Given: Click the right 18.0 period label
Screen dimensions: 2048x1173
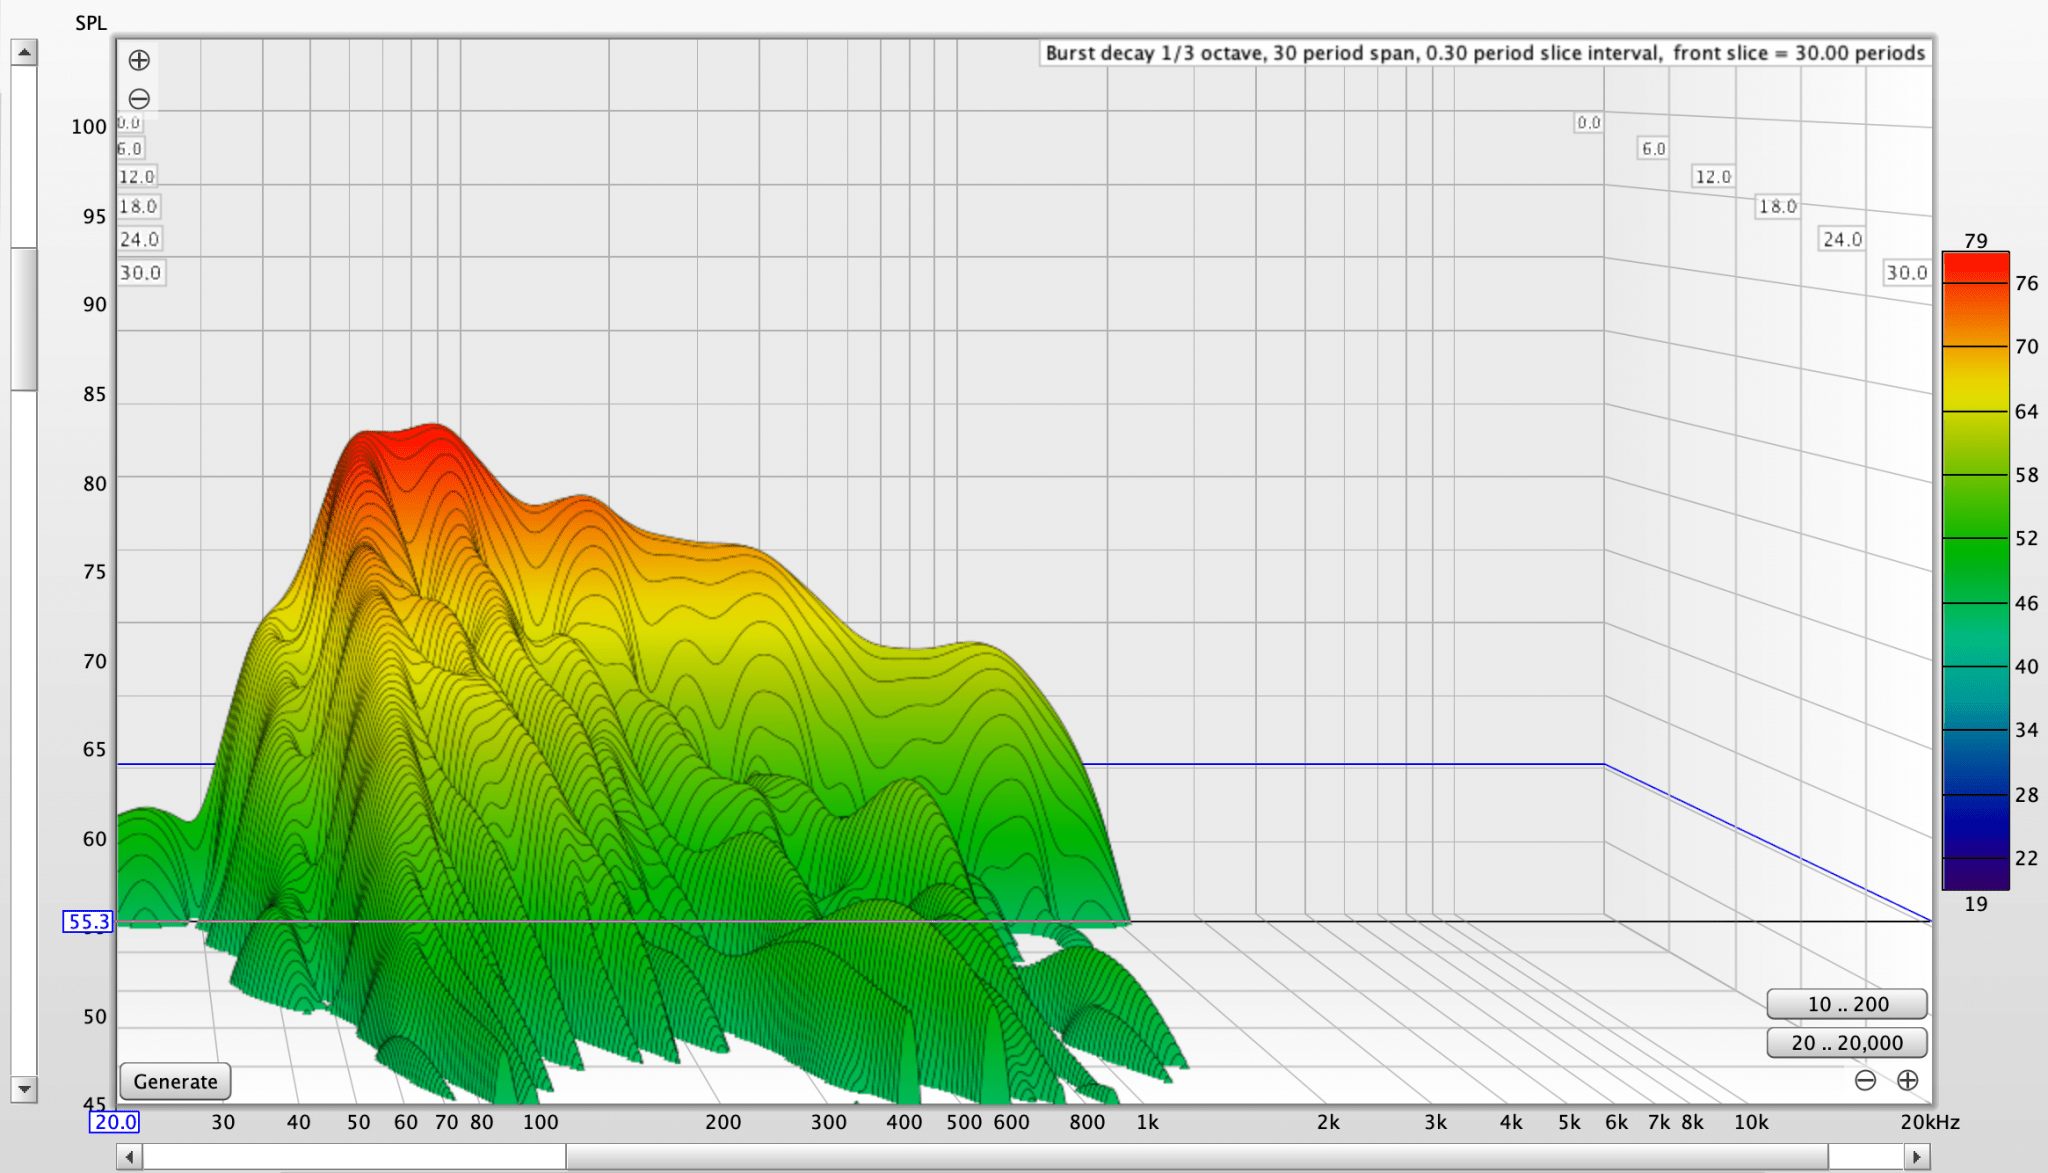Looking at the screenshot, I should tap(1777, 206).
